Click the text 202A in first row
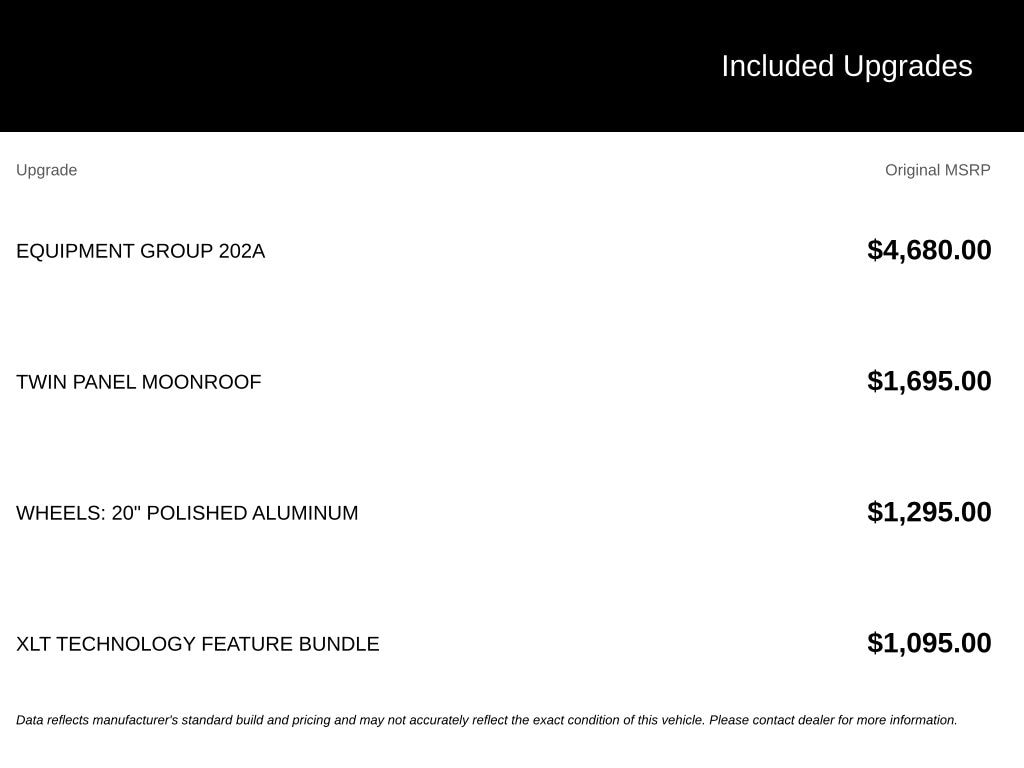The image size is (1024, 768). 242,251
